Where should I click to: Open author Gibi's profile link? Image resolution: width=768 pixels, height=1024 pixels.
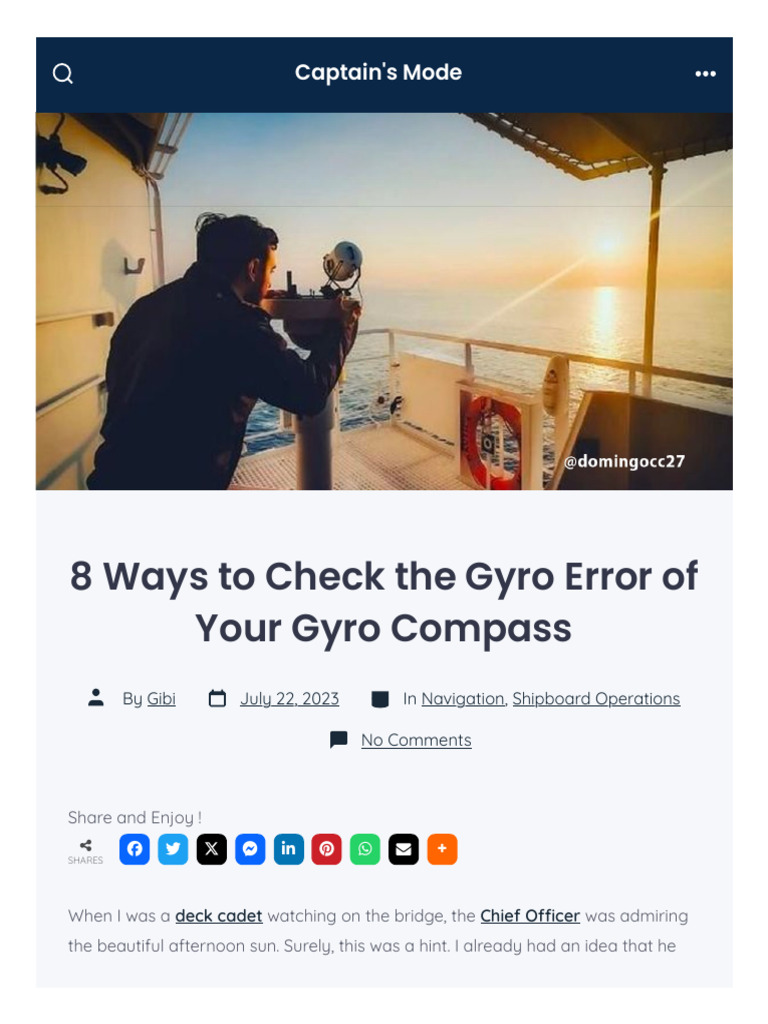(161, 698)
